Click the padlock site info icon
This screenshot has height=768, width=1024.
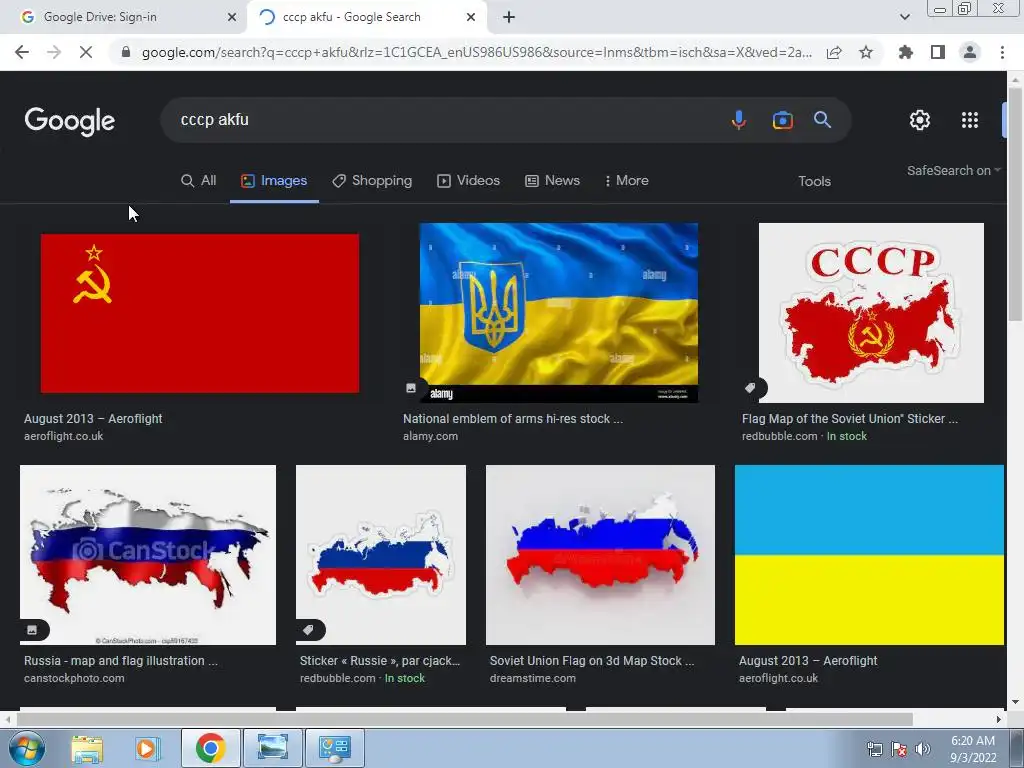click(x=126, y=52)
